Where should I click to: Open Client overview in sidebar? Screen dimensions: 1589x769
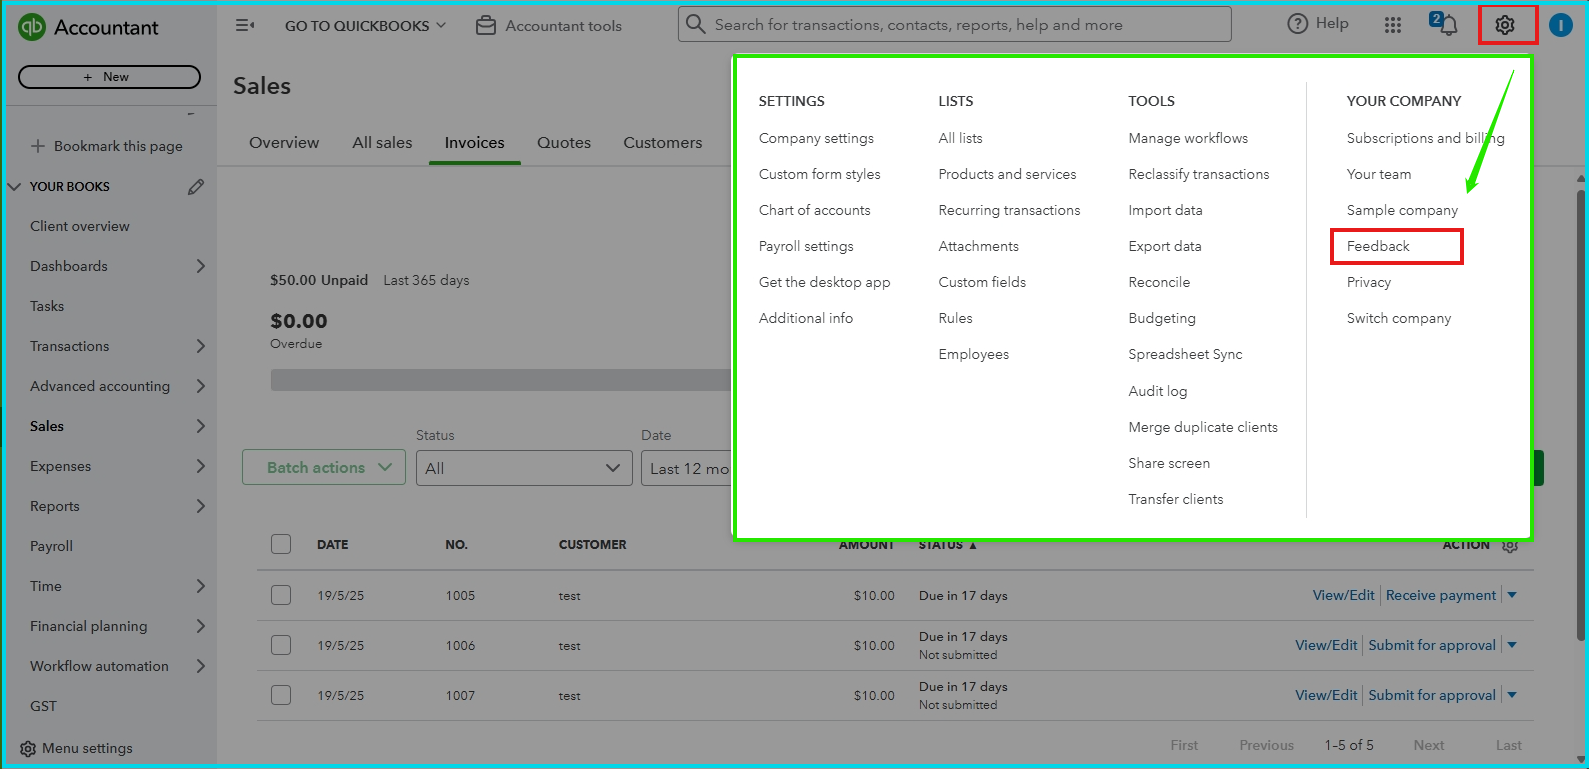tap(80, 226)
